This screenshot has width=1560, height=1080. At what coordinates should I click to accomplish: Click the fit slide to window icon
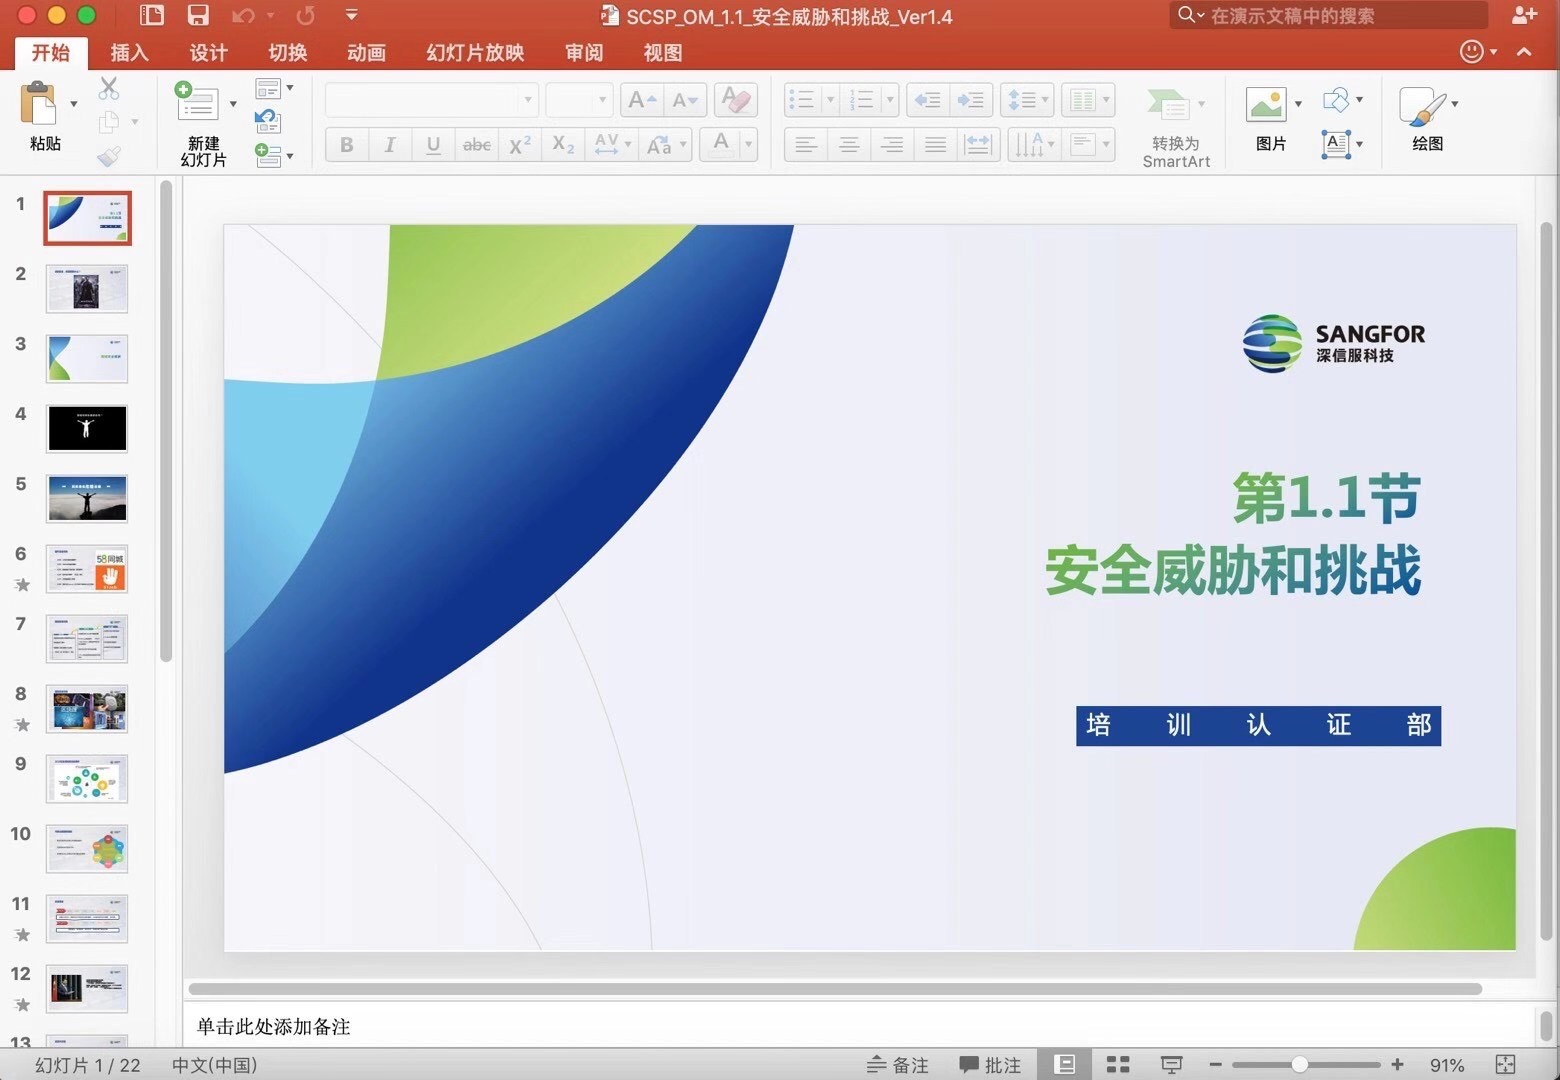point(1505,1064)
